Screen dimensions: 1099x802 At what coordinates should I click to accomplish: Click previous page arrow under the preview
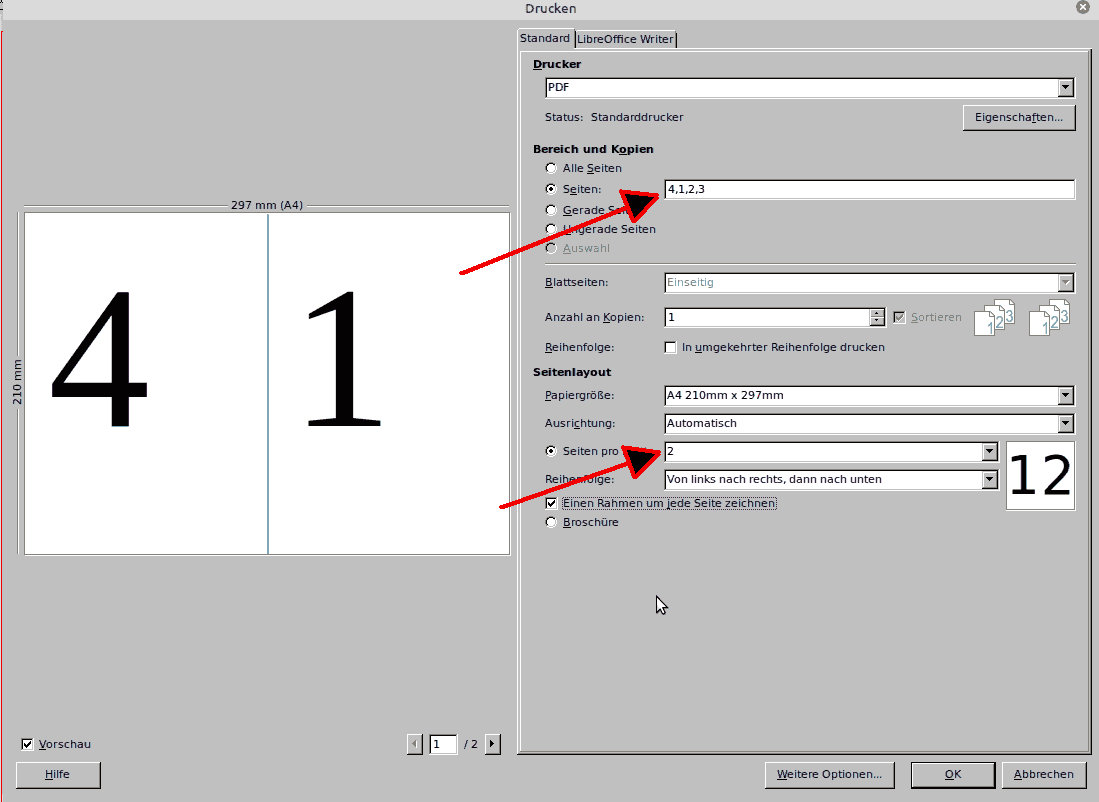[x=415, y=744]
